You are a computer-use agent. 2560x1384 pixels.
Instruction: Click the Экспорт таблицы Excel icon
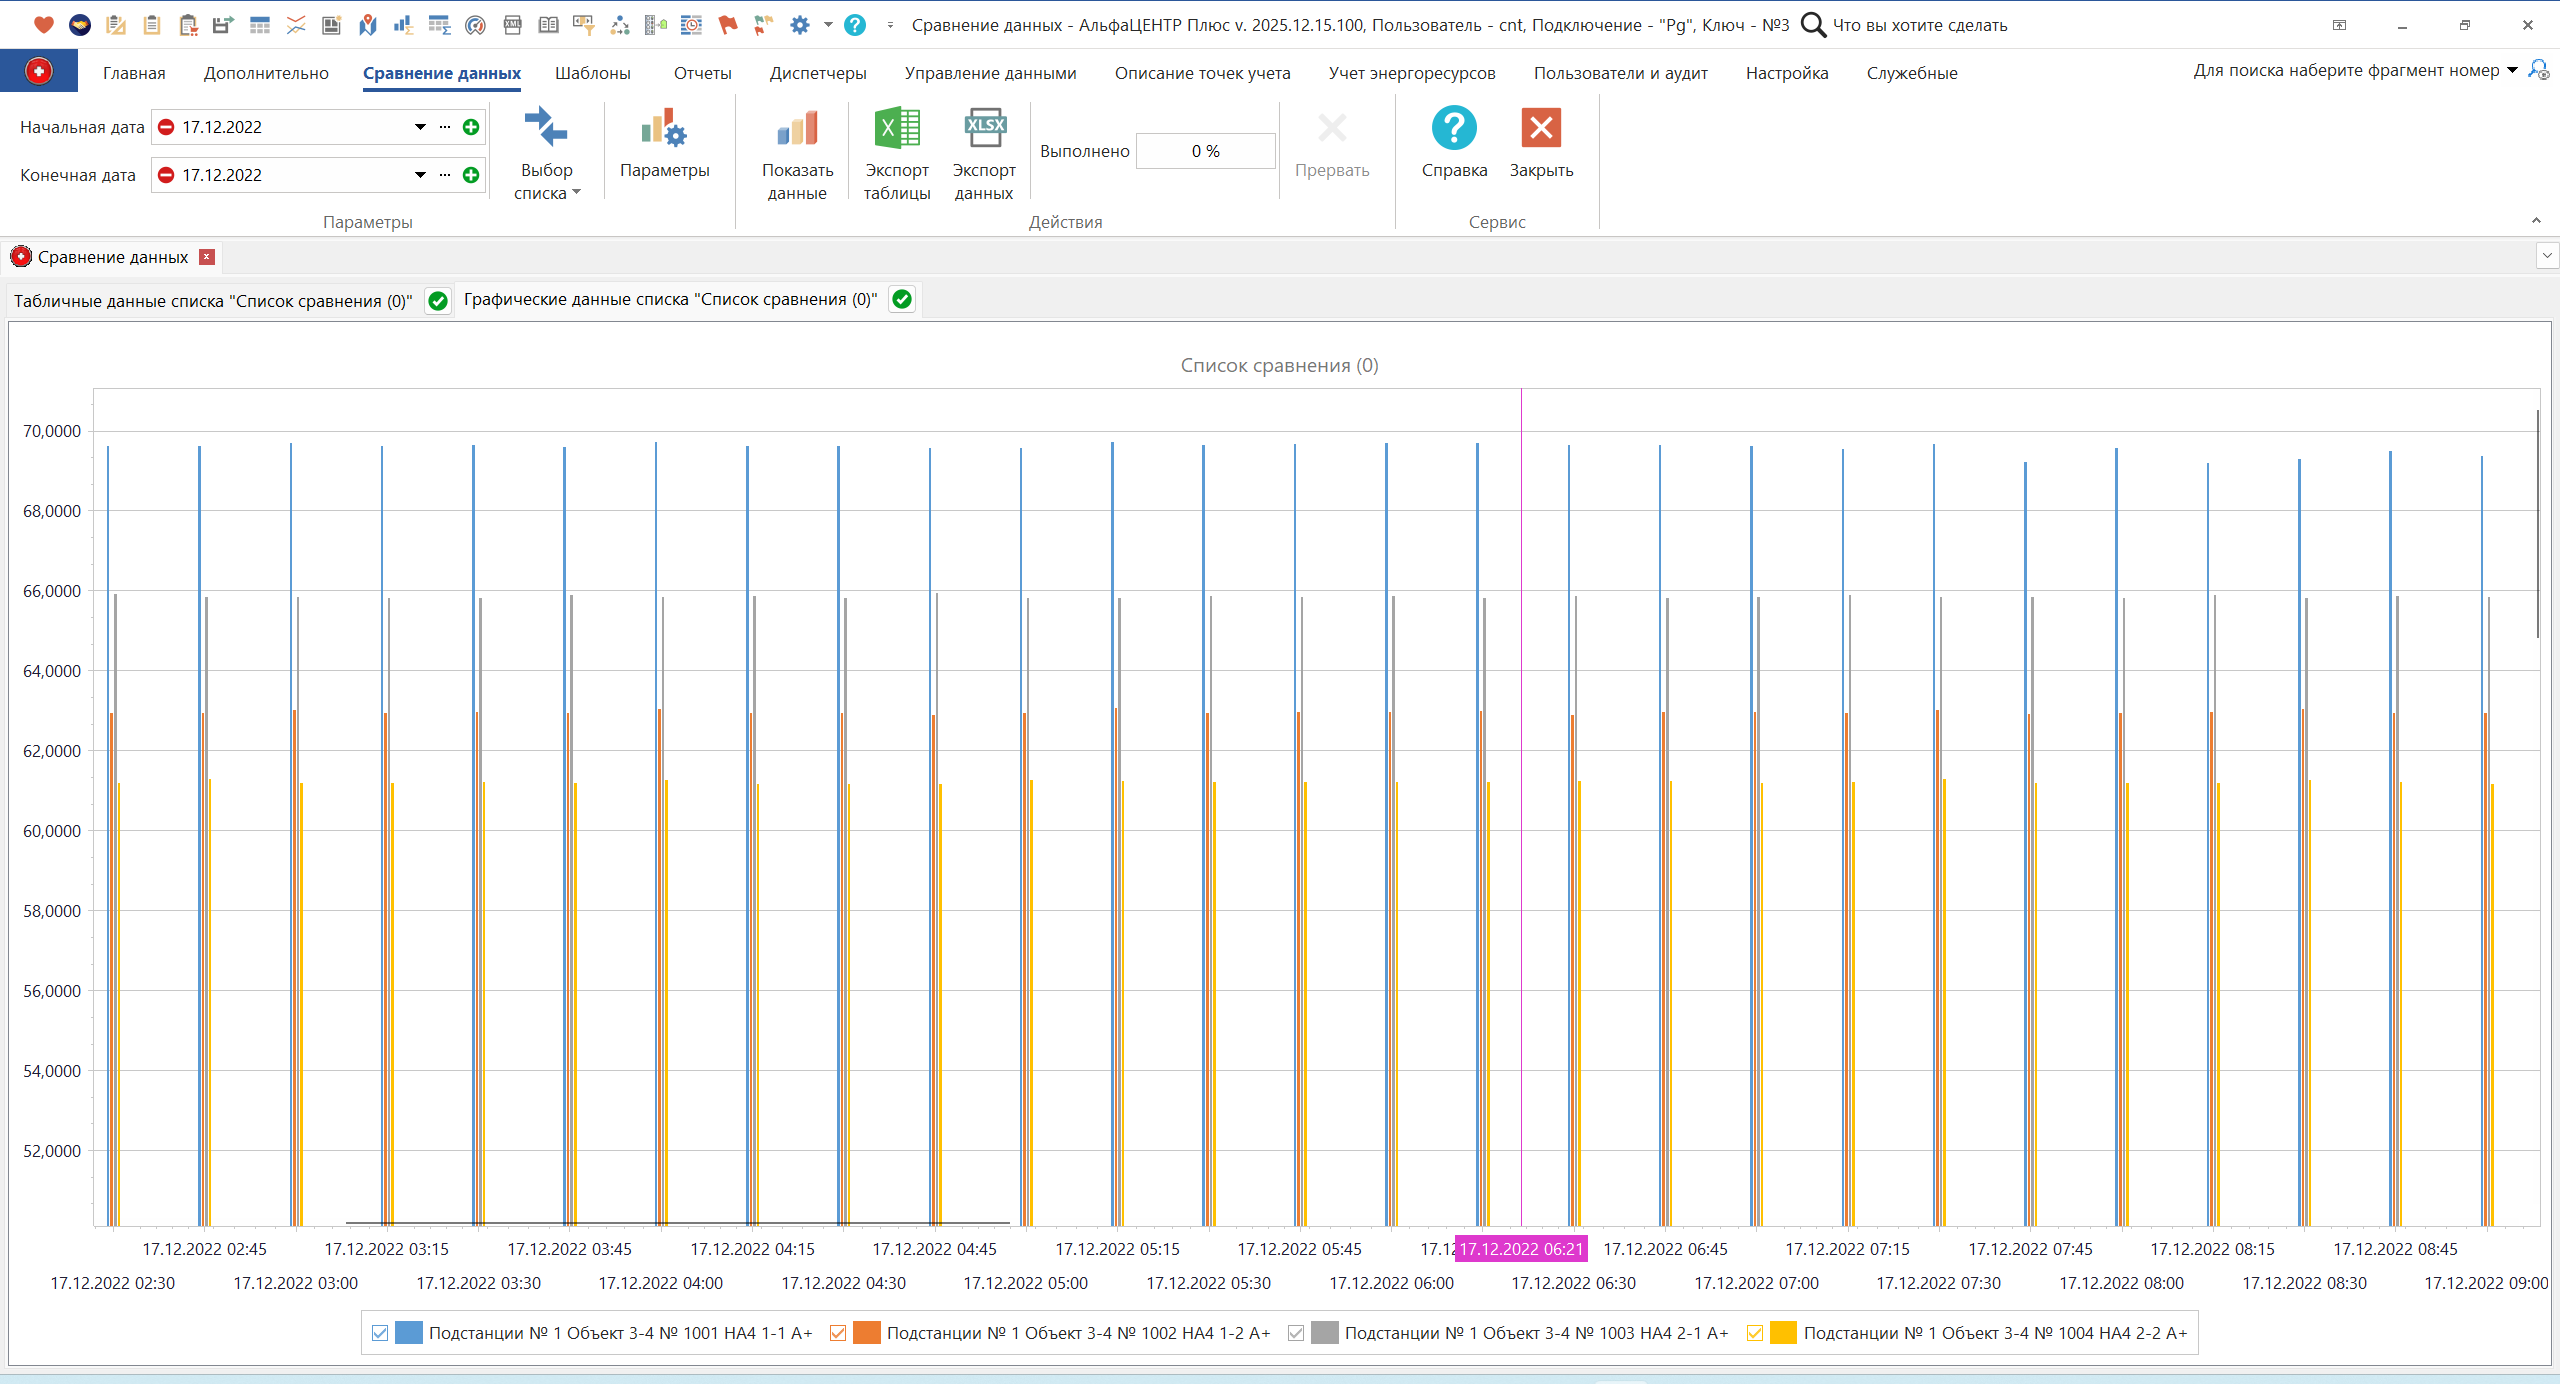click(x=897, y=129)
